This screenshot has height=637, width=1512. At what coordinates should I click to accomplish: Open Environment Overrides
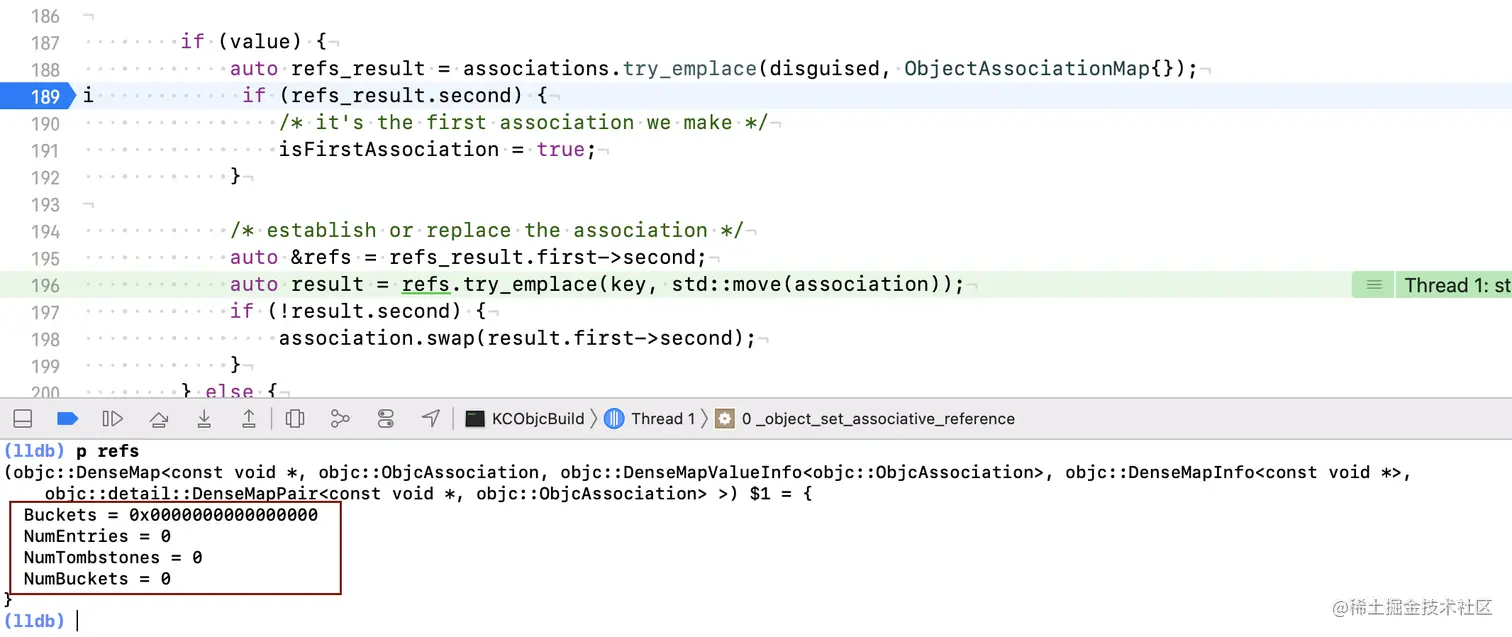click(x=386, y=419)
